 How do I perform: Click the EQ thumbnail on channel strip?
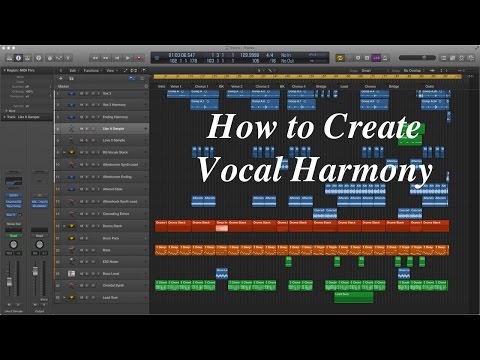13,182
